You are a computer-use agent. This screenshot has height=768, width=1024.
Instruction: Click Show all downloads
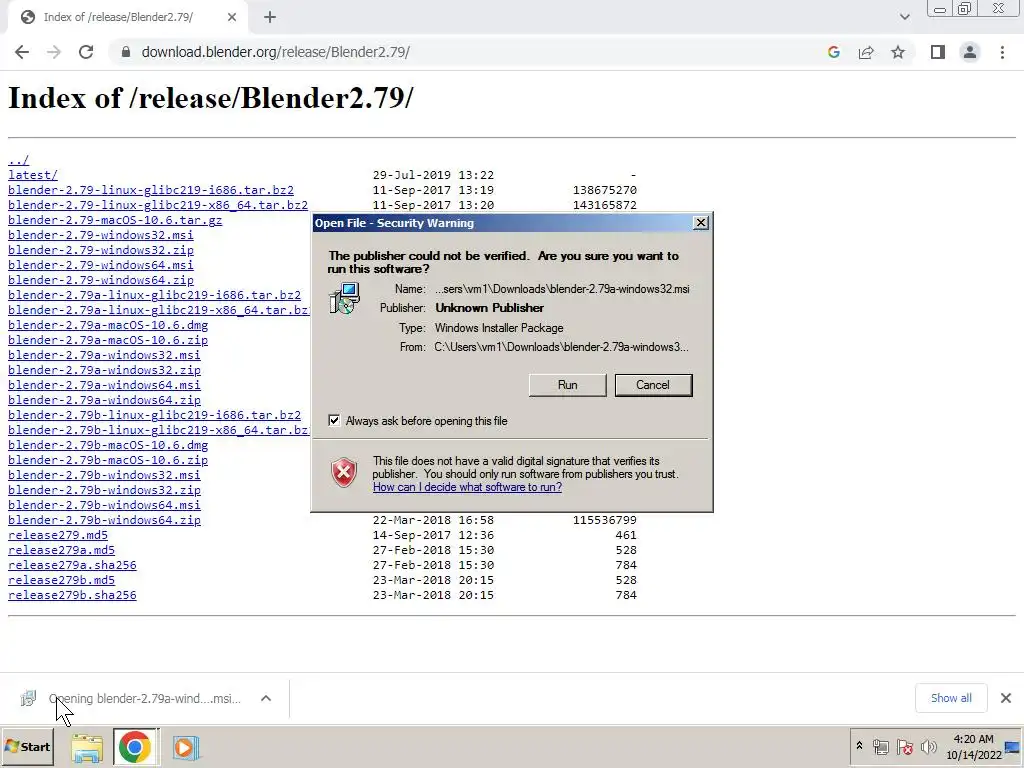coord(951,698)
